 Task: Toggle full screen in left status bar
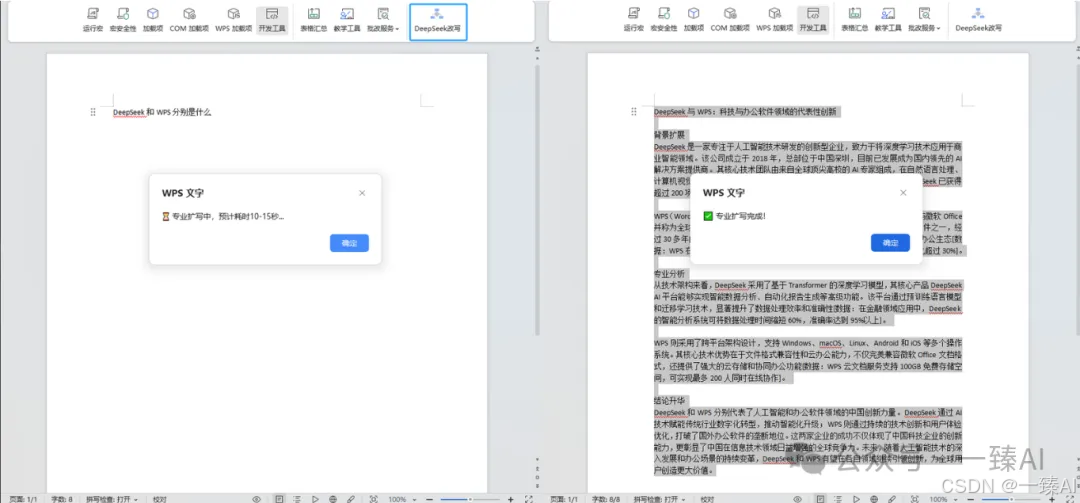529,498
